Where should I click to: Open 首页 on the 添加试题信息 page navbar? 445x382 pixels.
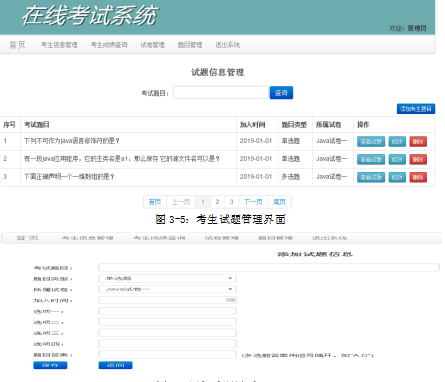pyautogui.click(x=27, y=238)
